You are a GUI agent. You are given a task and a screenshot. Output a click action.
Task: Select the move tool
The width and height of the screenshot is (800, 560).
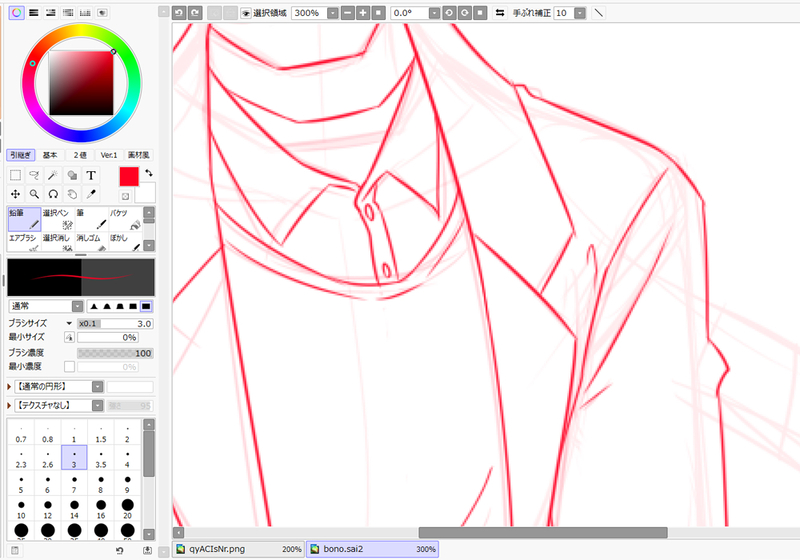(15, 194)
